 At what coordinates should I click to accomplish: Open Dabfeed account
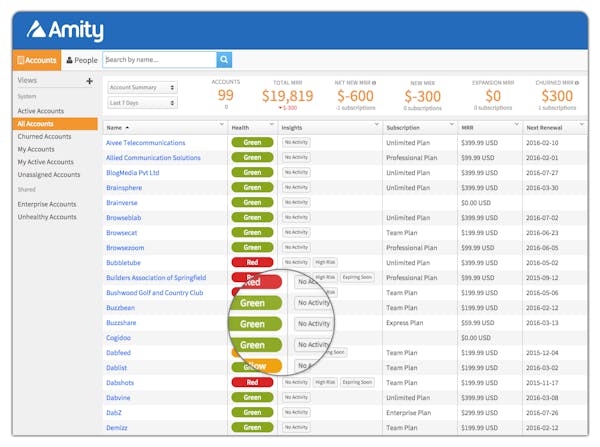[118, 353]
